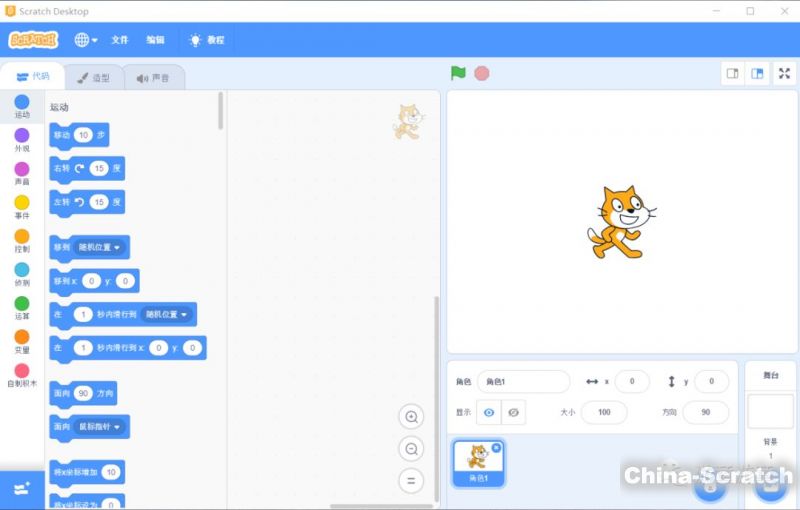This screenshot has height=510, width=800.
Task: Select the purple 外观 category circle
Action: pos(22,136)
